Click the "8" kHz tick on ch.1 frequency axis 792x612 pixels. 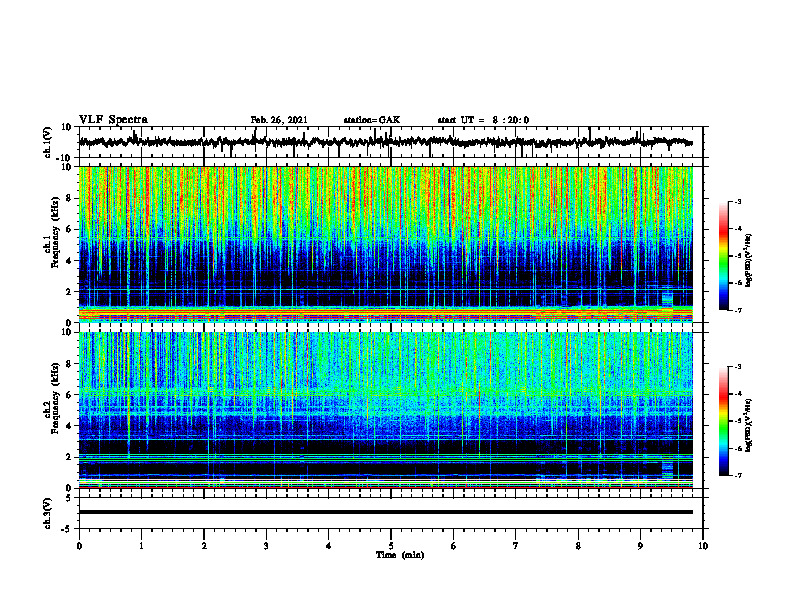click(x=69, y=198)
